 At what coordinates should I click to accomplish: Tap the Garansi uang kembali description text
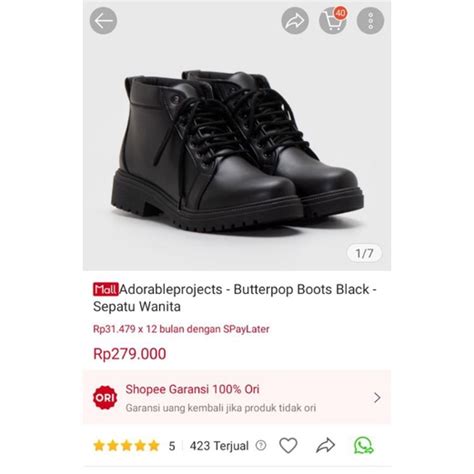[x=221, y=408]
